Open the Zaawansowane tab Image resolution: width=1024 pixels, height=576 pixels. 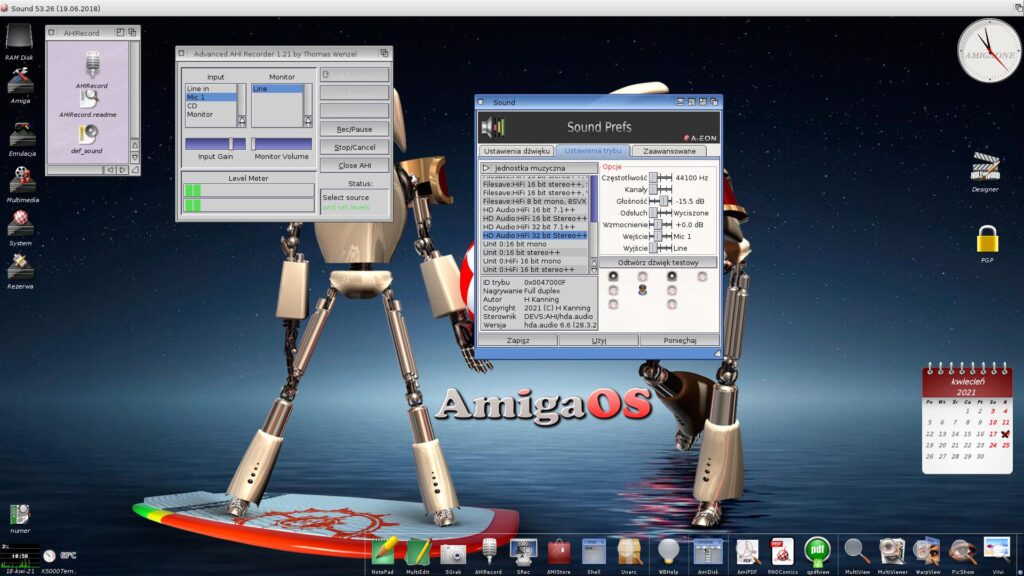coord(669,151)
